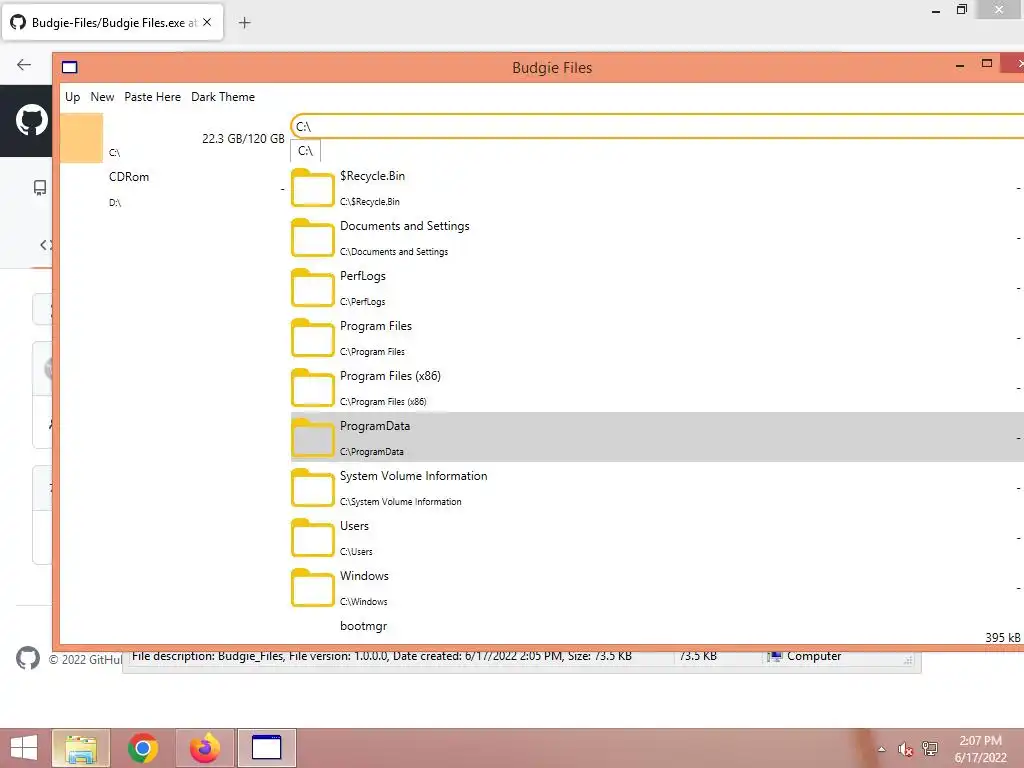Viewport: 1024px width, 768px height.
Task: Click the GitHub logo in browser header
Action: (x=31, y=120)
